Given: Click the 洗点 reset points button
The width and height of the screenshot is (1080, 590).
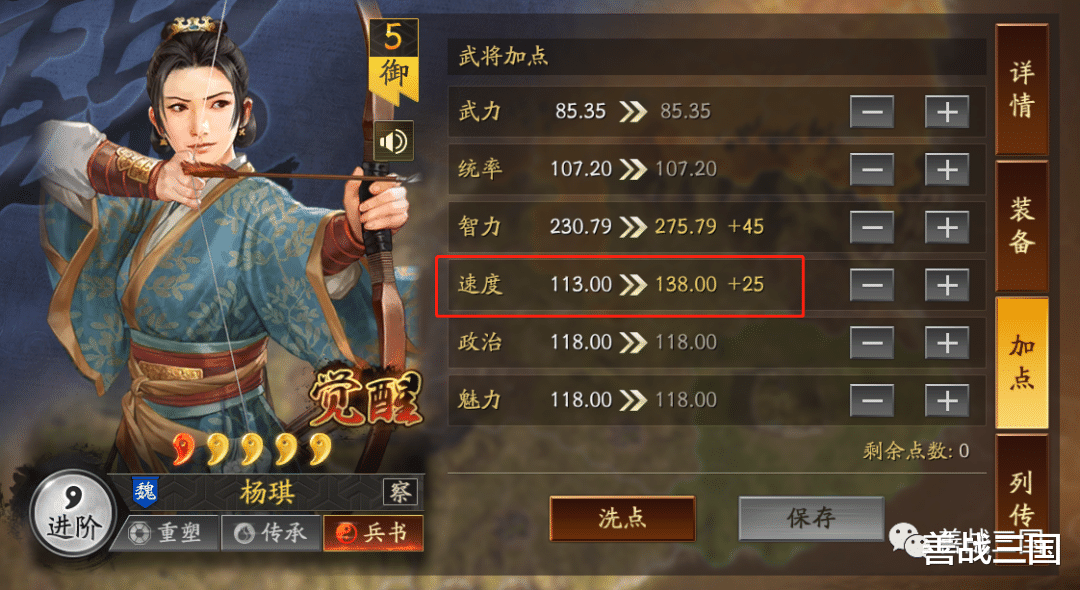Looking at the screenshot, I should [x=622, y=518].
